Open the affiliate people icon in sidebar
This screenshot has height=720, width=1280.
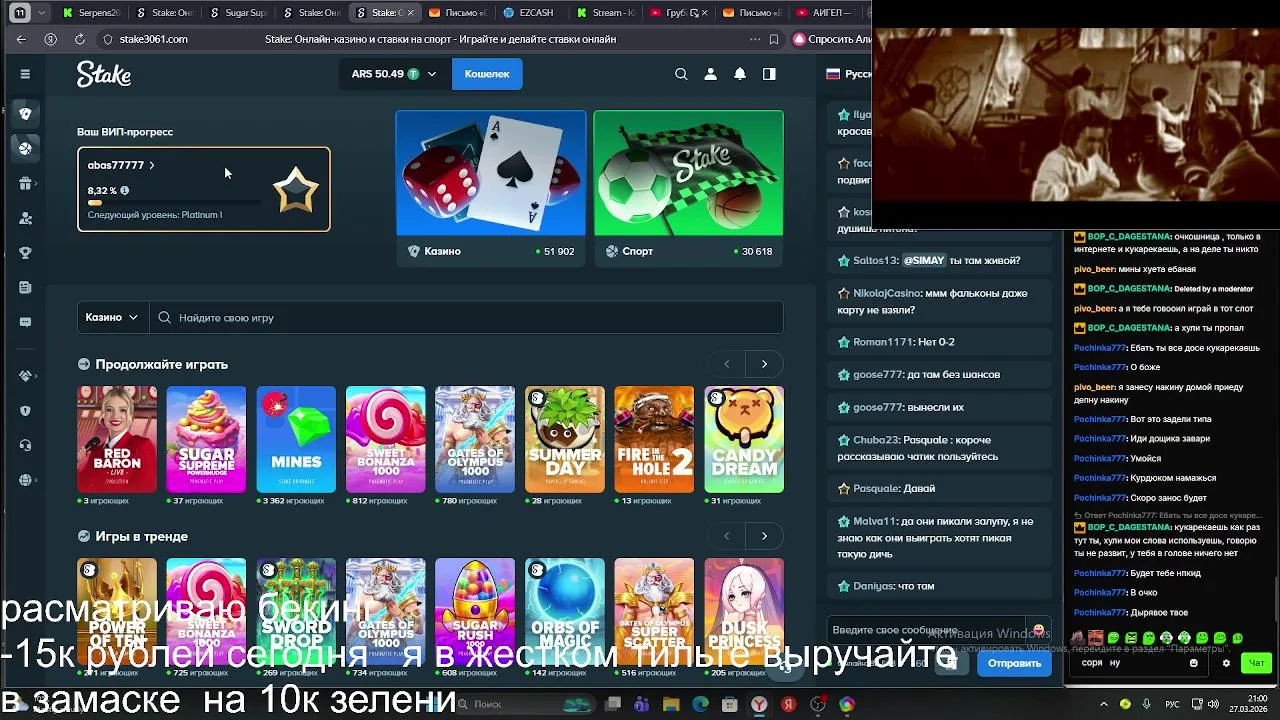coord(25,218)
